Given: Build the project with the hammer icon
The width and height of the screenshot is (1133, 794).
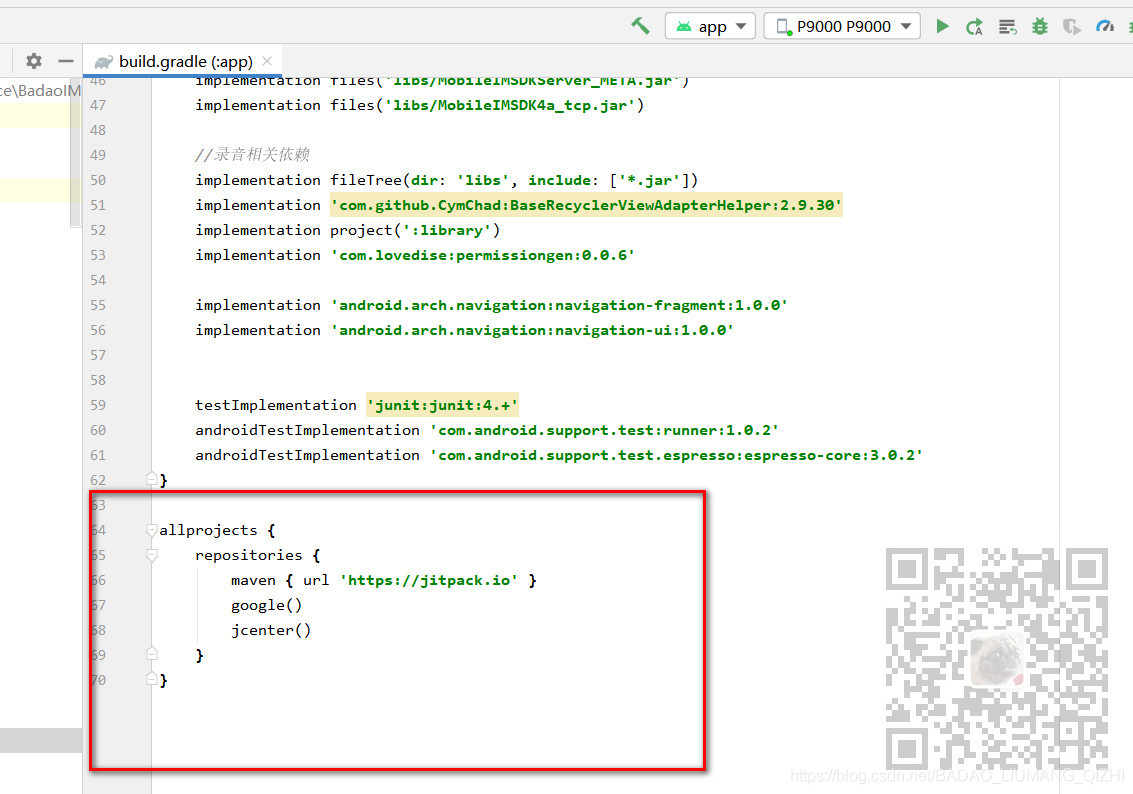Looking at the screenshot, I should pos(640,24).
